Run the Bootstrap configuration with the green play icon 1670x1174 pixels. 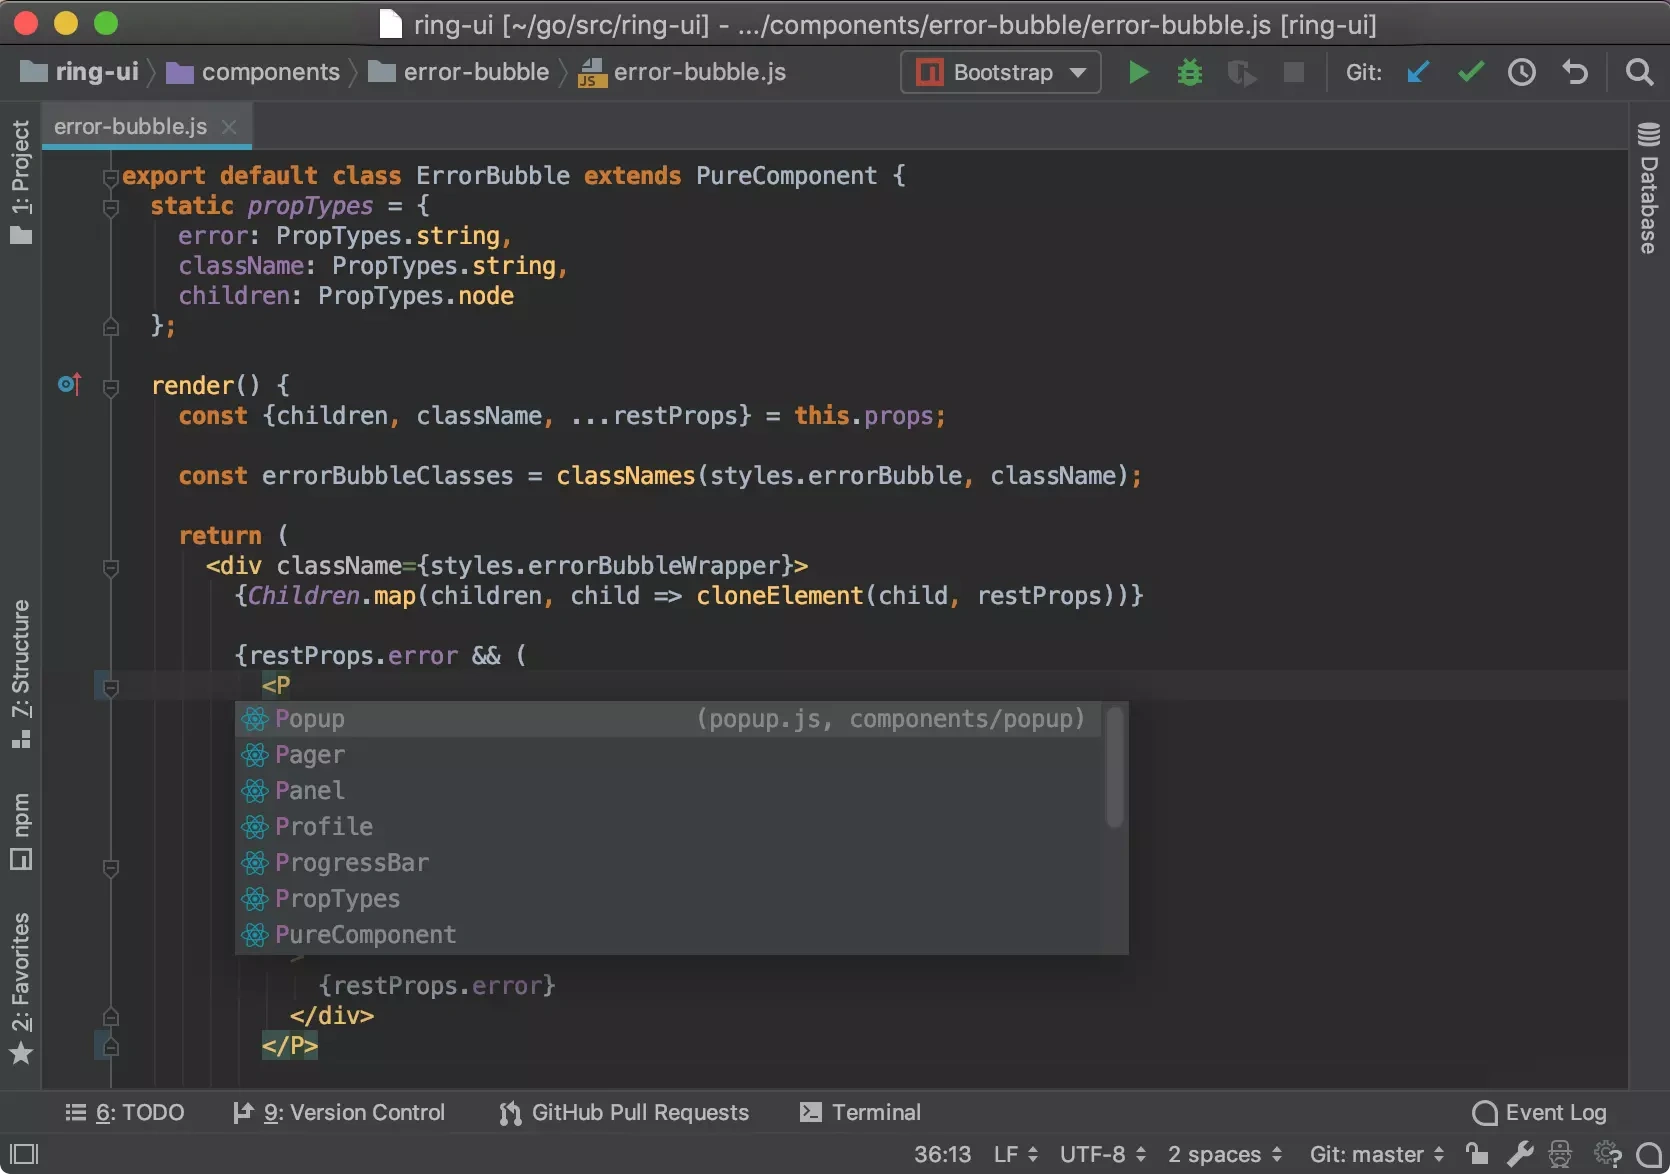tap(1138, 72)
